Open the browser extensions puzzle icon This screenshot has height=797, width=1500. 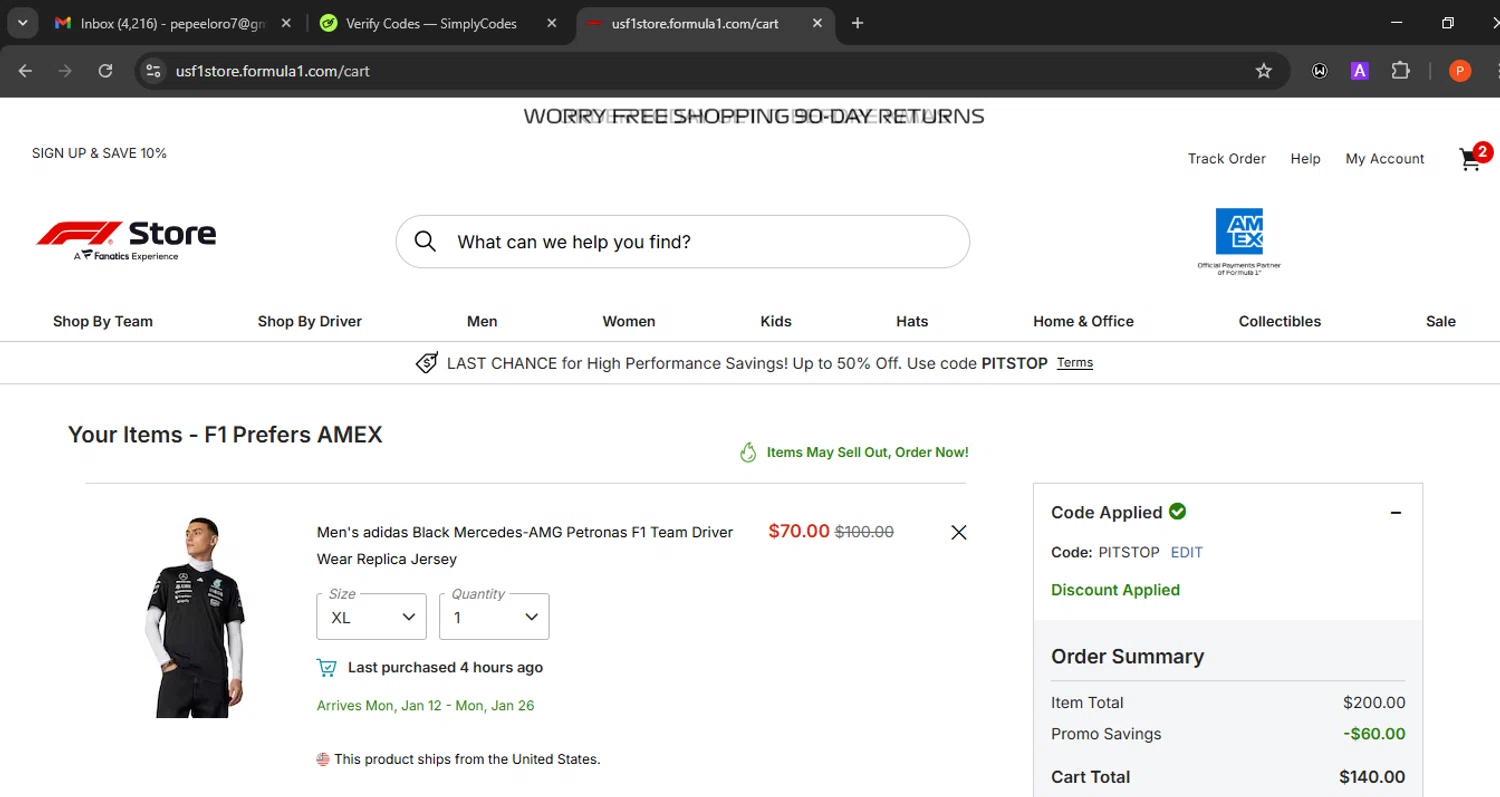[x=1401, y=71]
